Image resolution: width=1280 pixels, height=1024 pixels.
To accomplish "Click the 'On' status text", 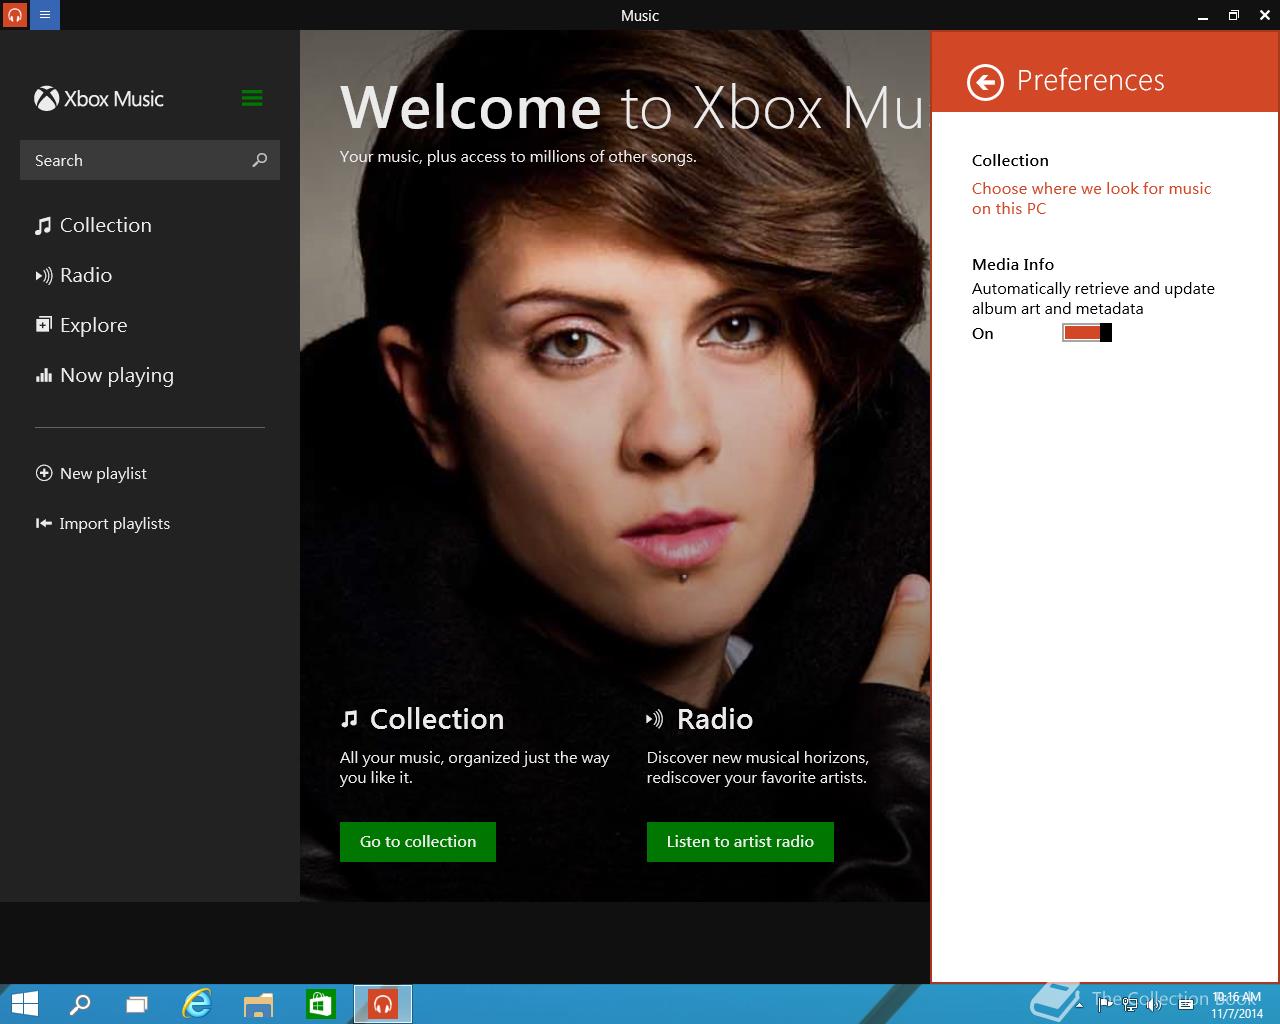I will click(x=983, y=334).
